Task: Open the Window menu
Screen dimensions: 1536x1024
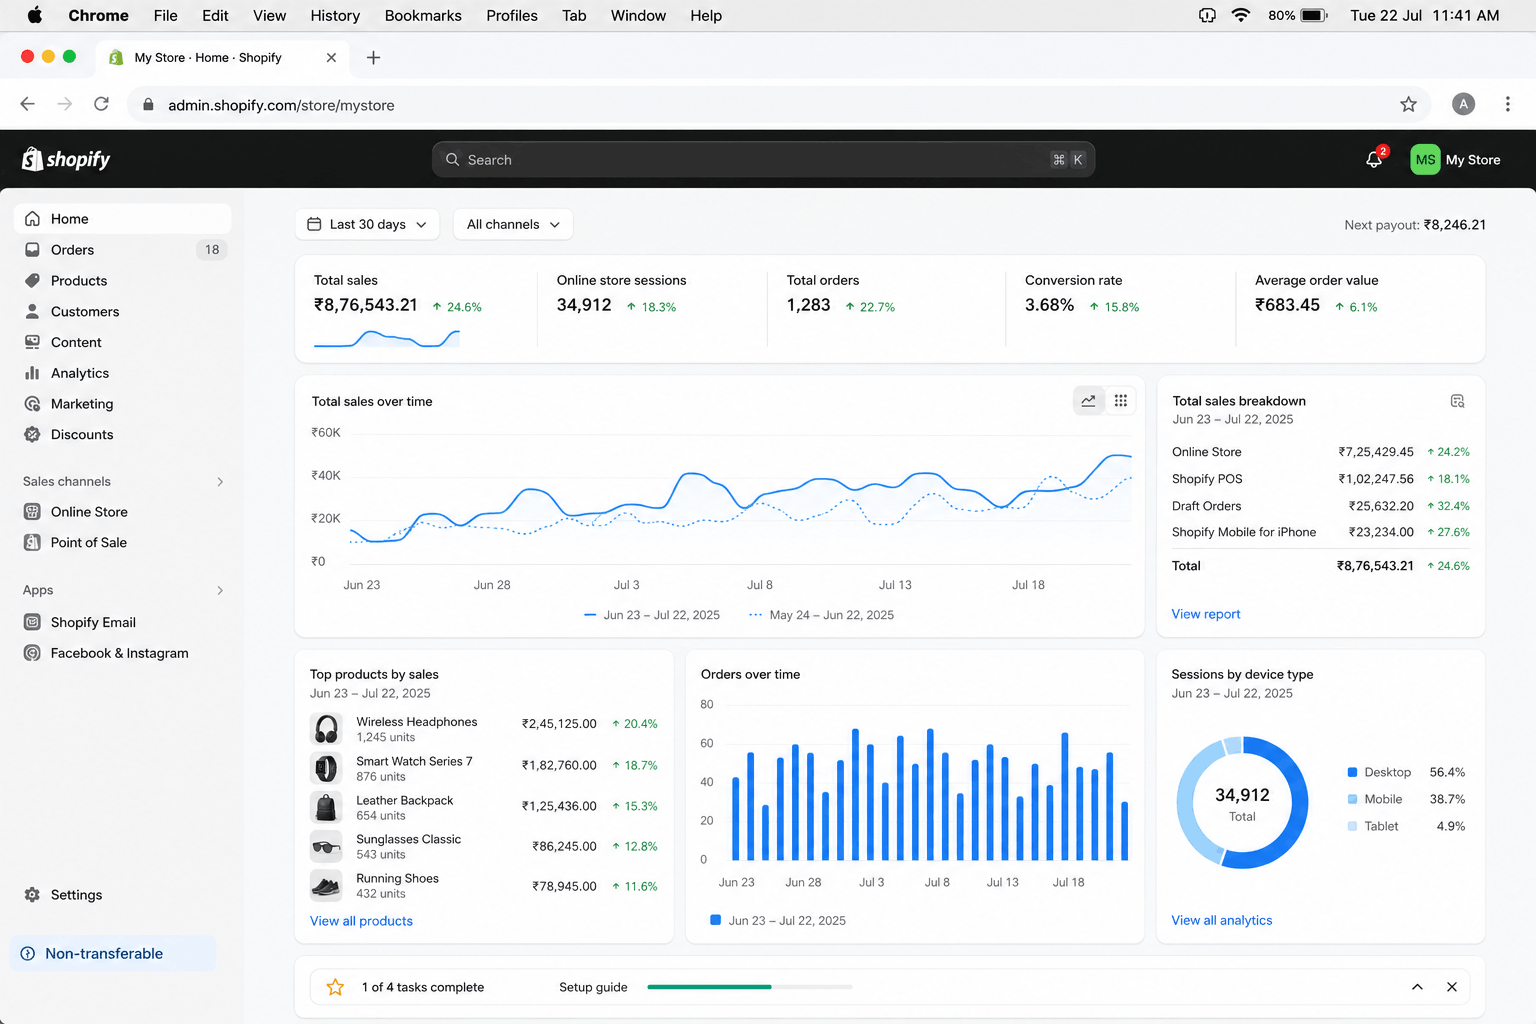Action: [x=638, y=15]
